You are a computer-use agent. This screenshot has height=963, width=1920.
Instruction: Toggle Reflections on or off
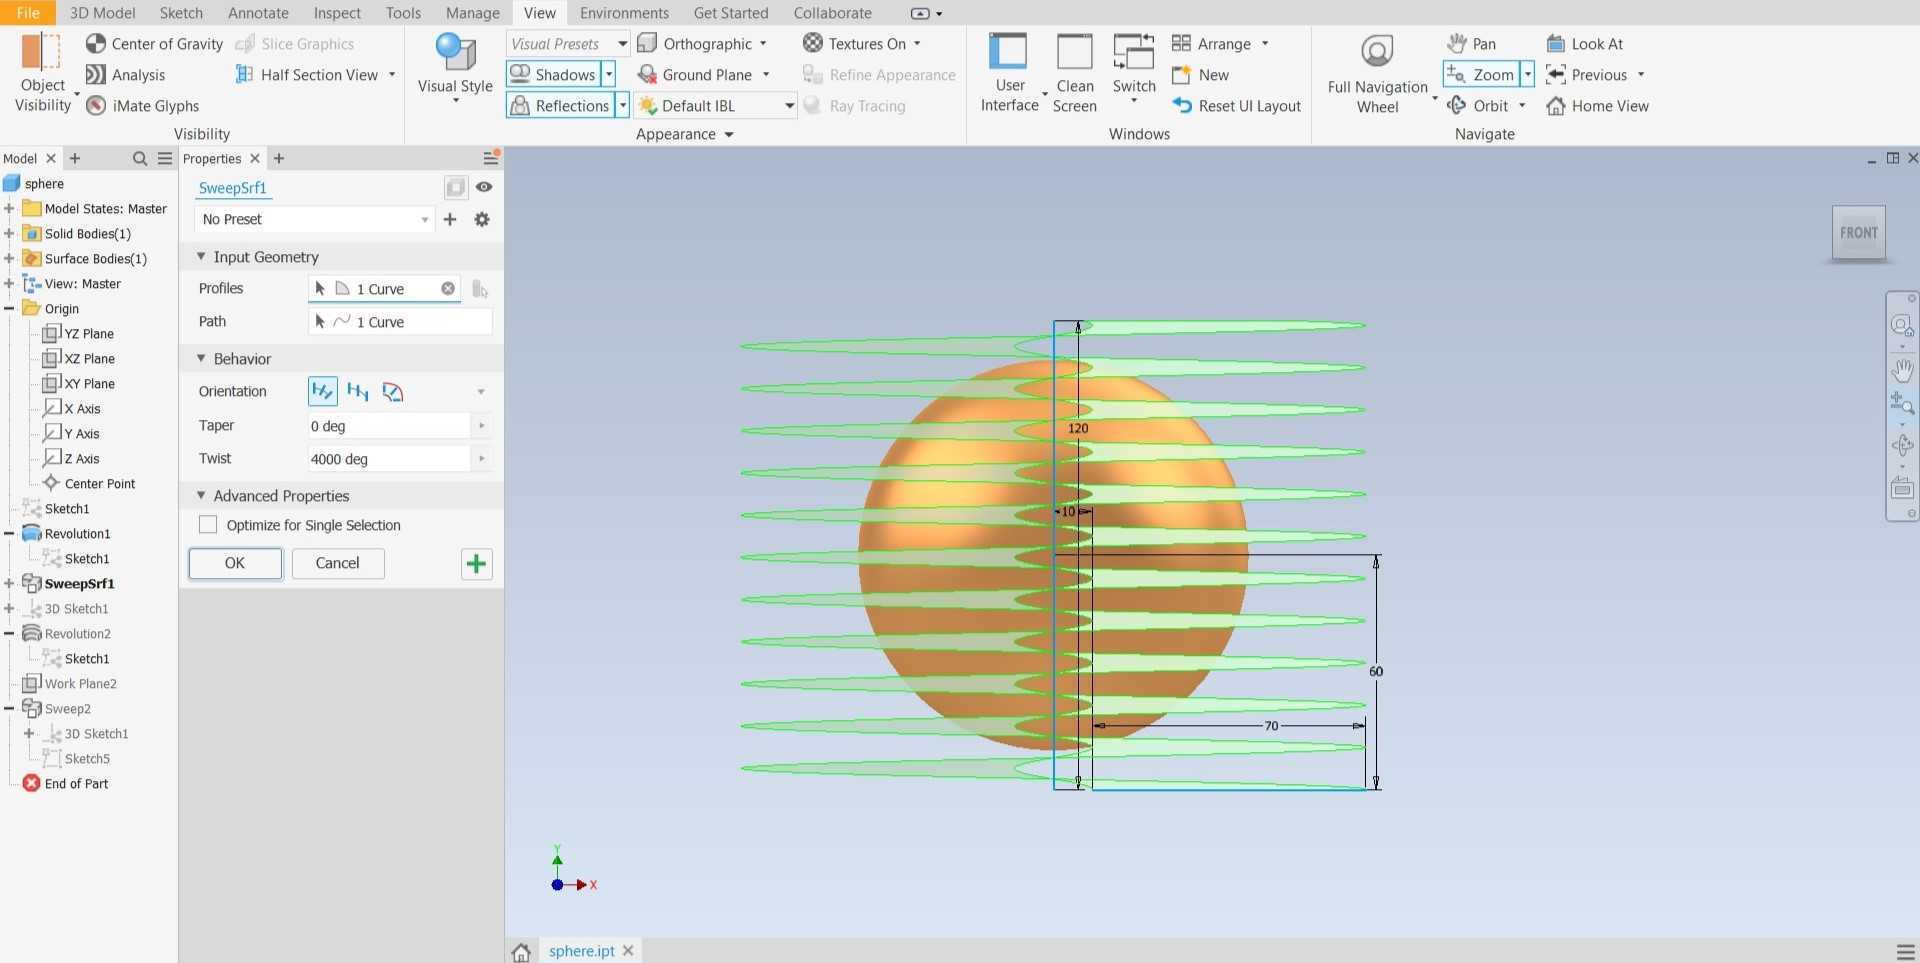click(x=560, y=106)
